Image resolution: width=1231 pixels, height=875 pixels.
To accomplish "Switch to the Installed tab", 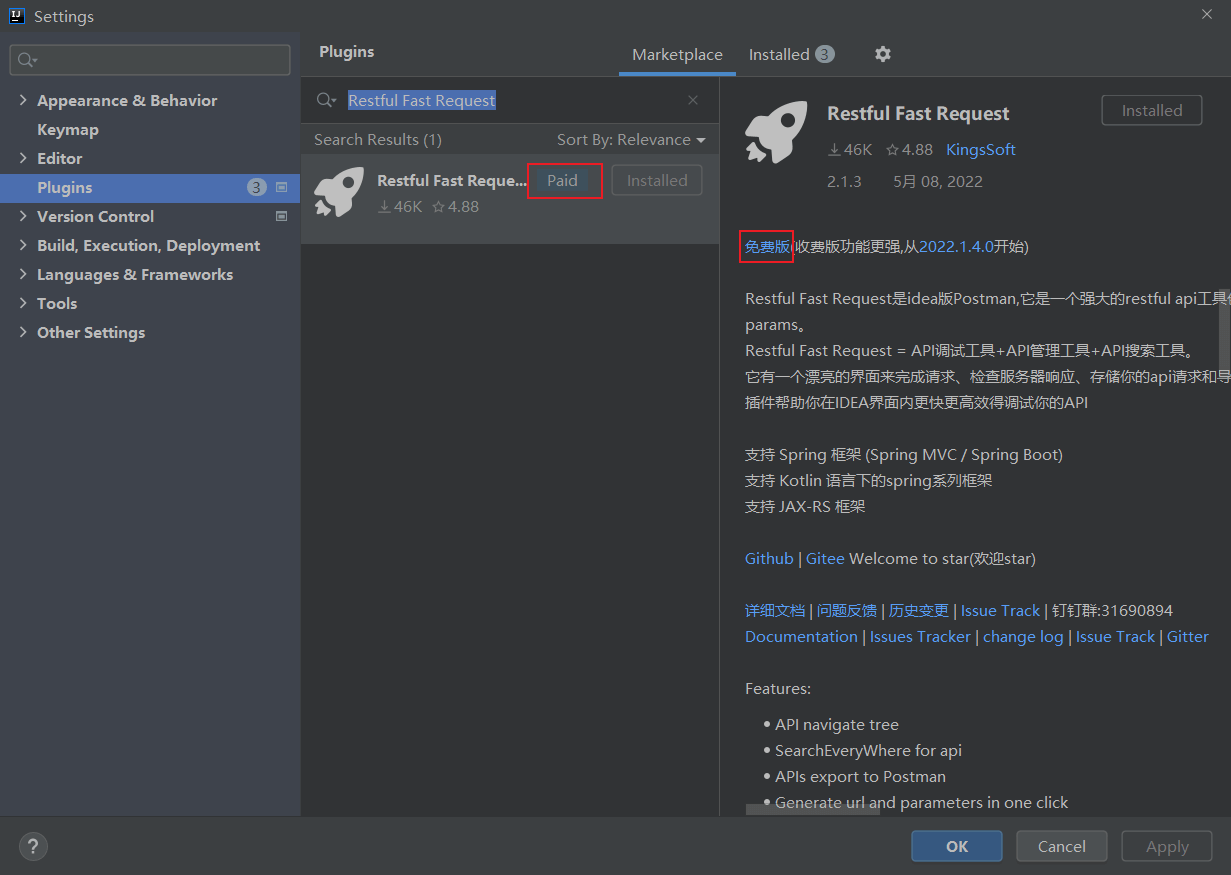I will 779,55.
